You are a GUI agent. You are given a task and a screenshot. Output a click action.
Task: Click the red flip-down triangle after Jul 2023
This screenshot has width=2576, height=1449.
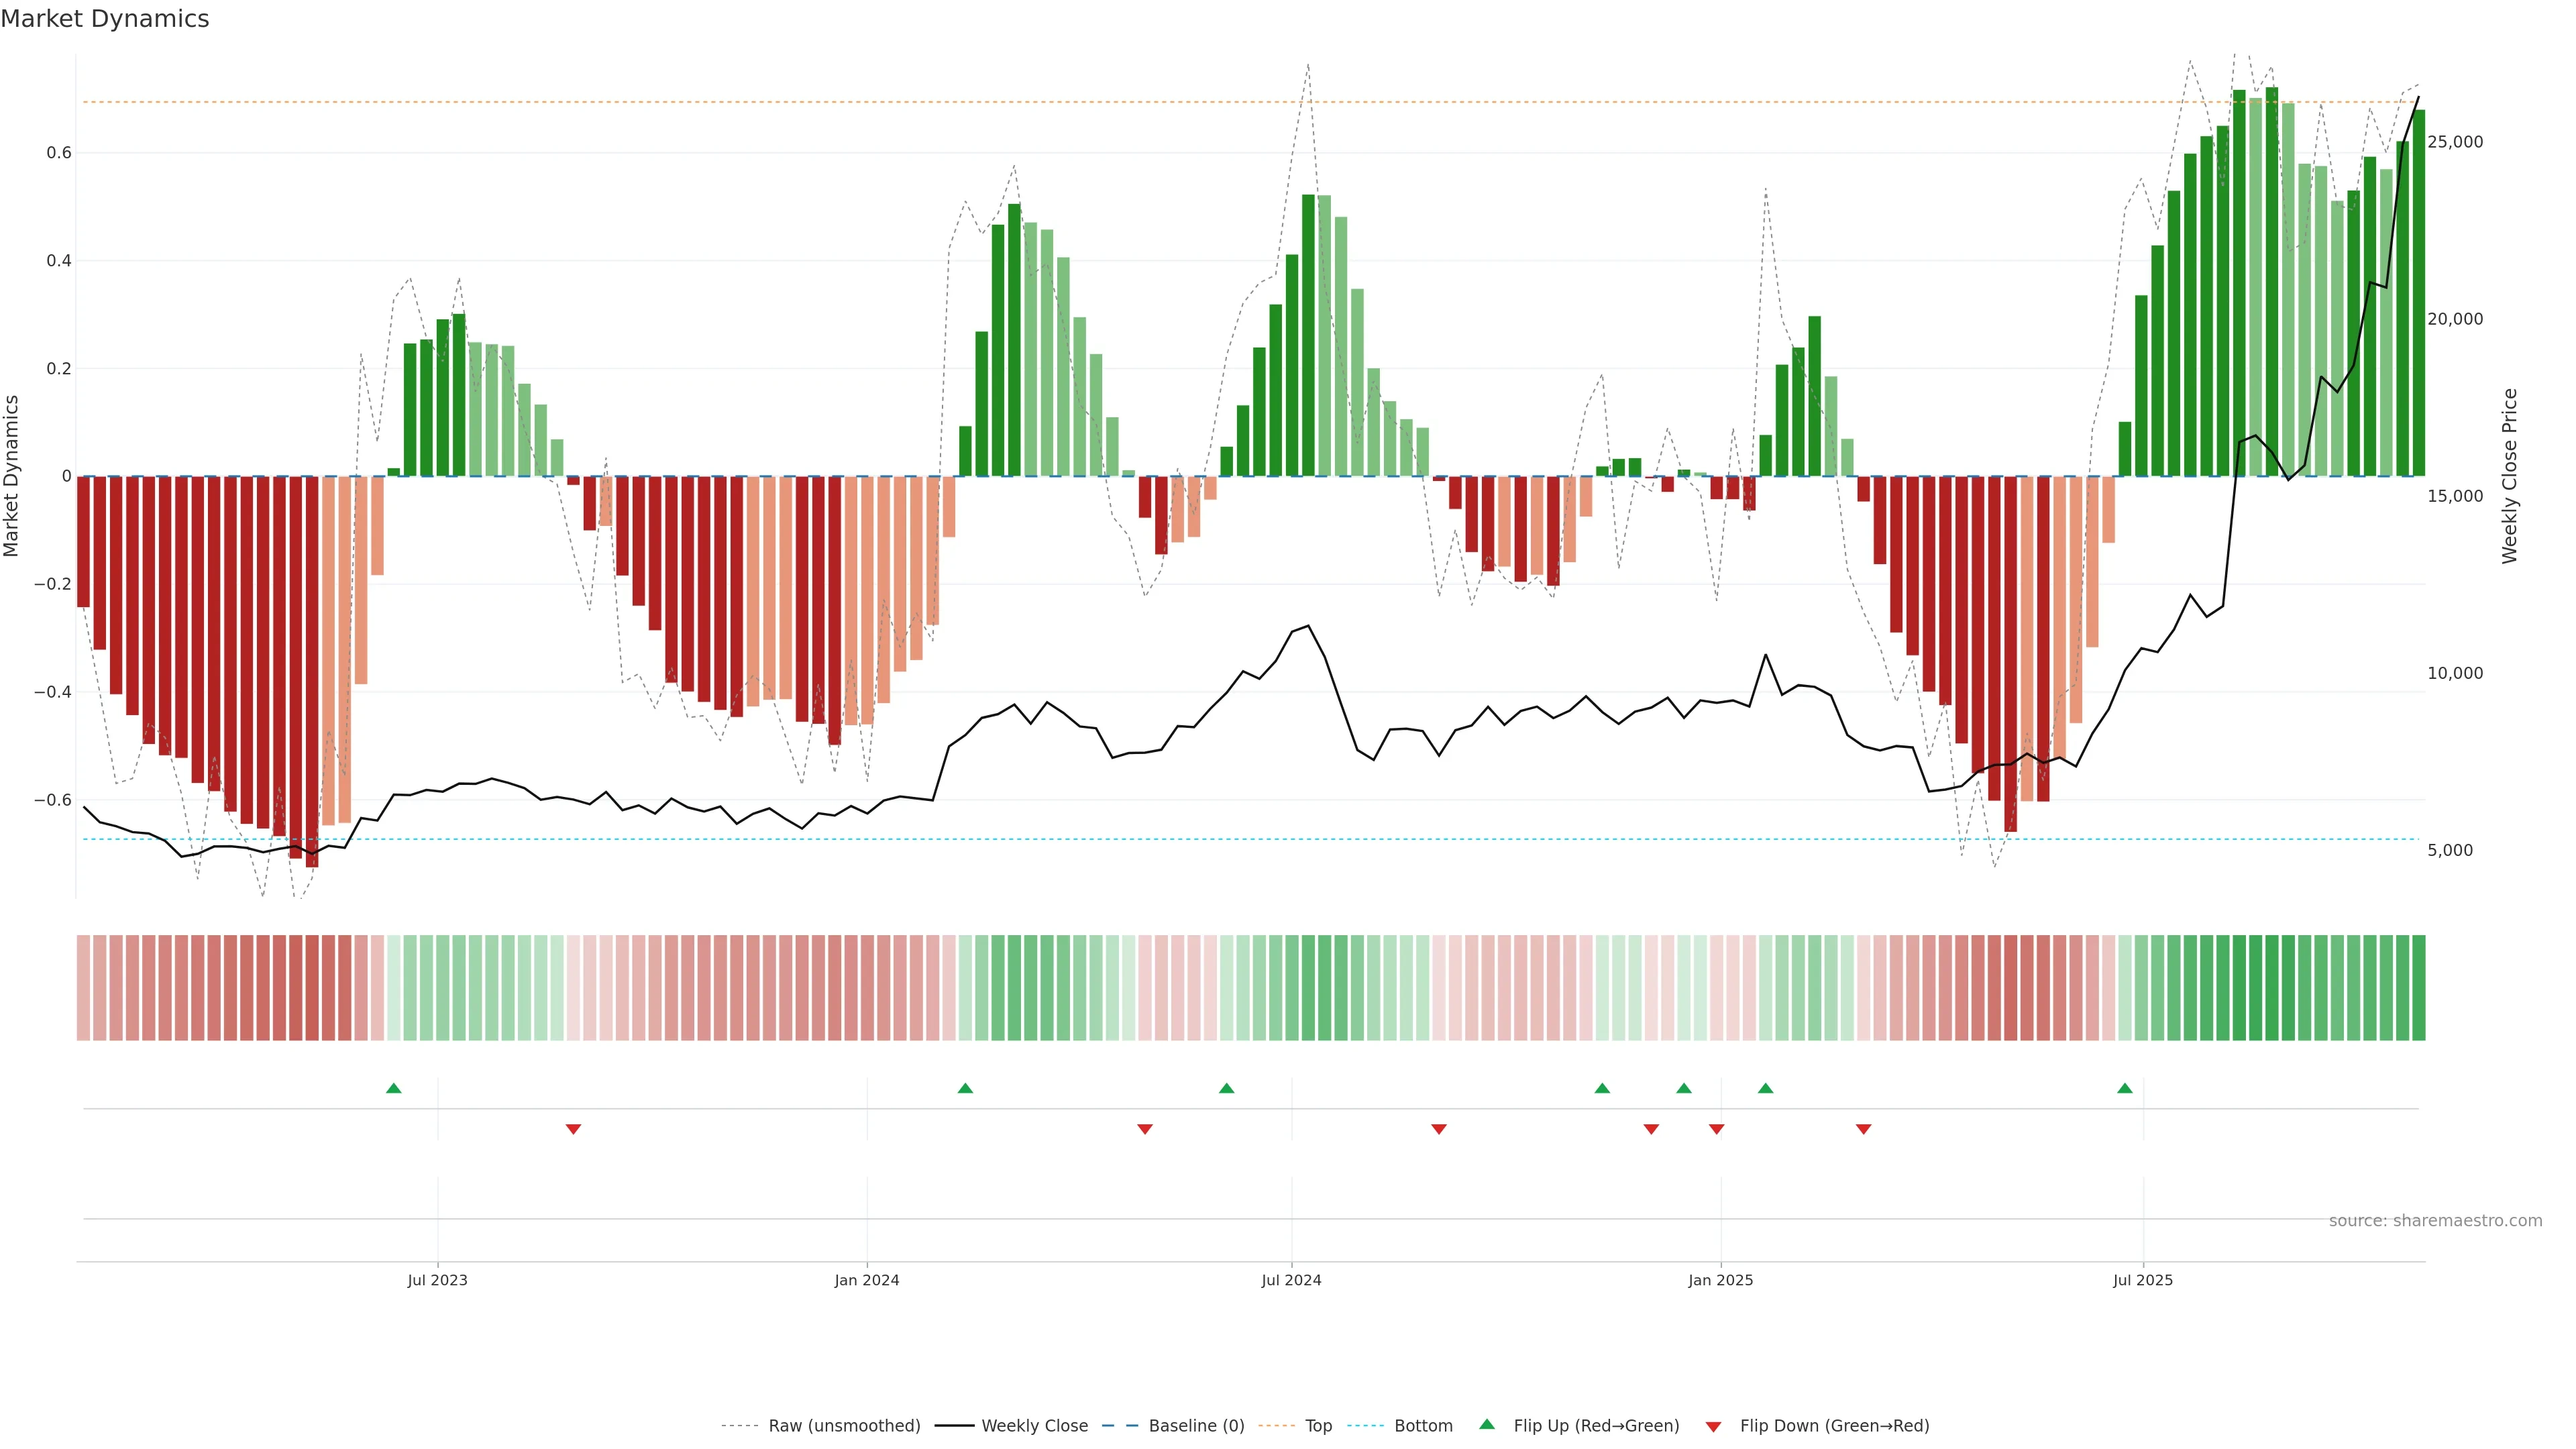(573, 1129)
